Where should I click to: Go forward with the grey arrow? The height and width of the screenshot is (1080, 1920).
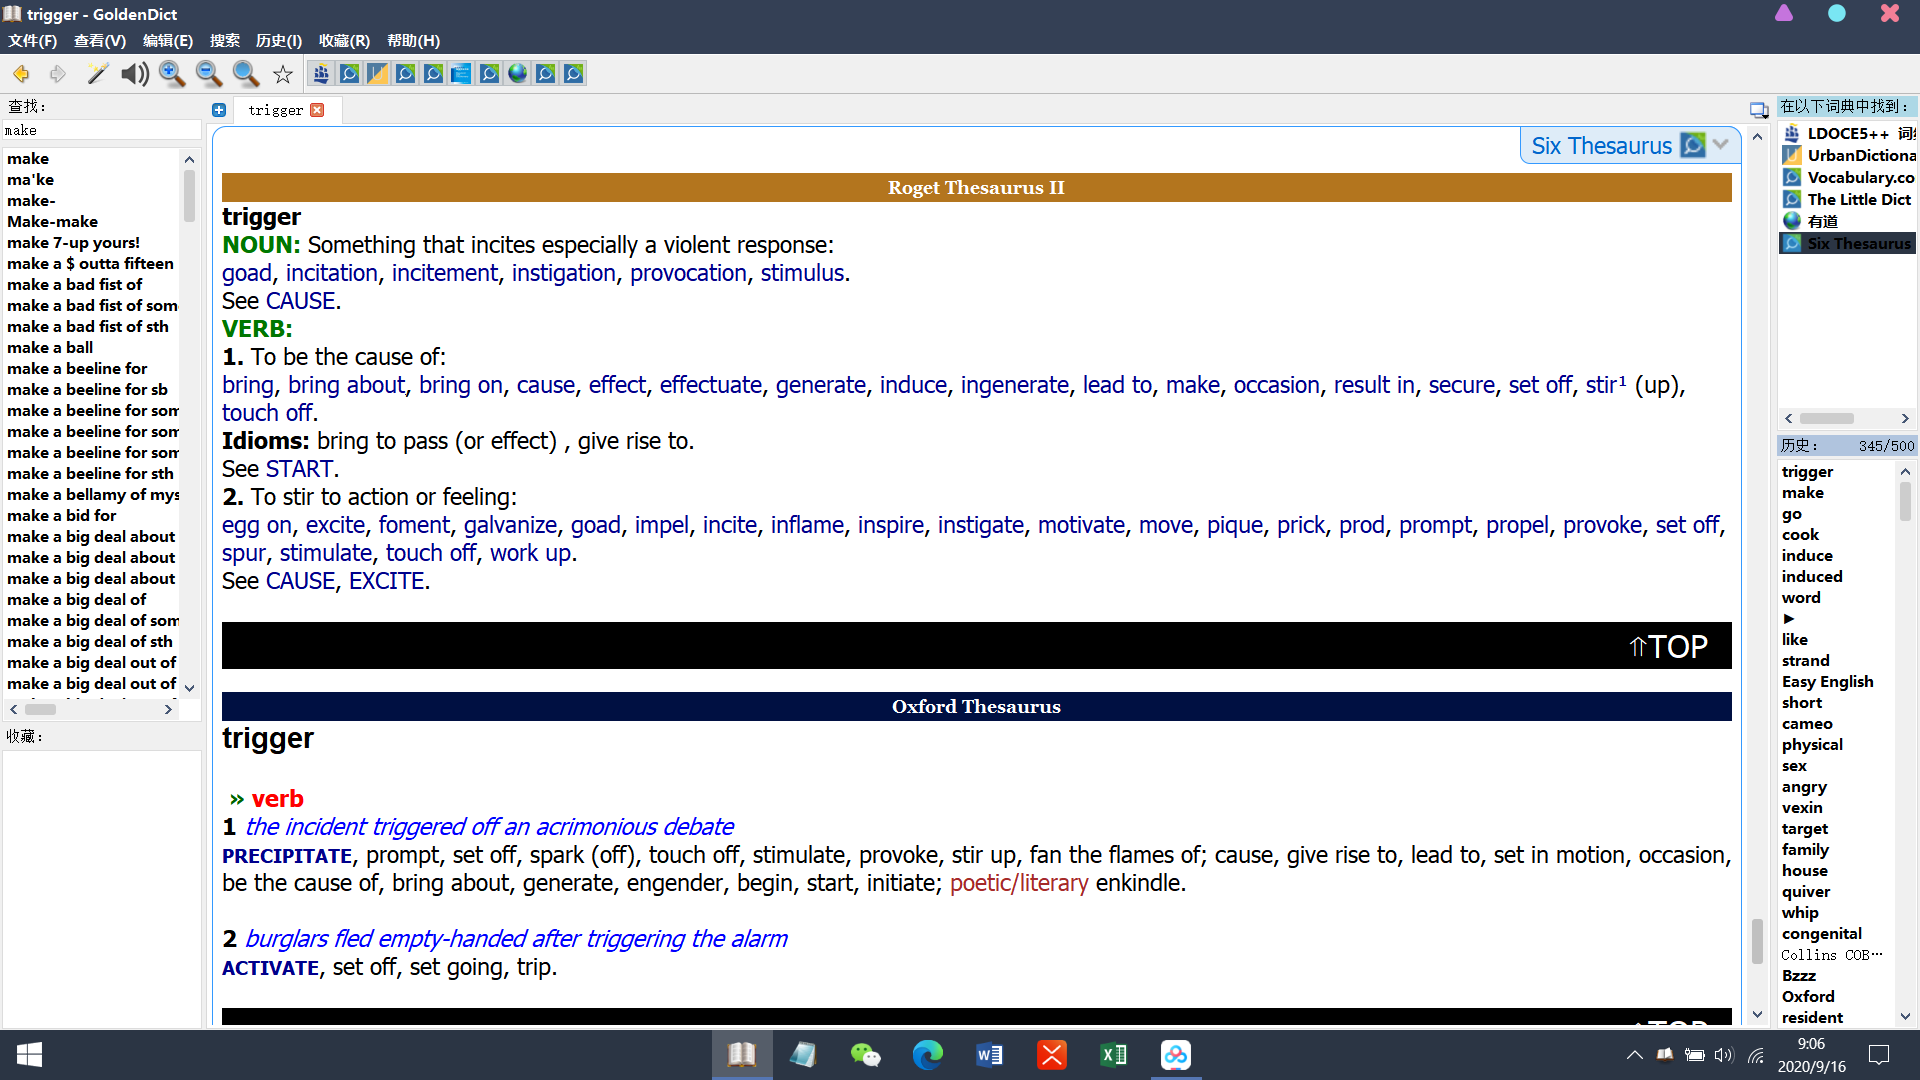[58, 74]
